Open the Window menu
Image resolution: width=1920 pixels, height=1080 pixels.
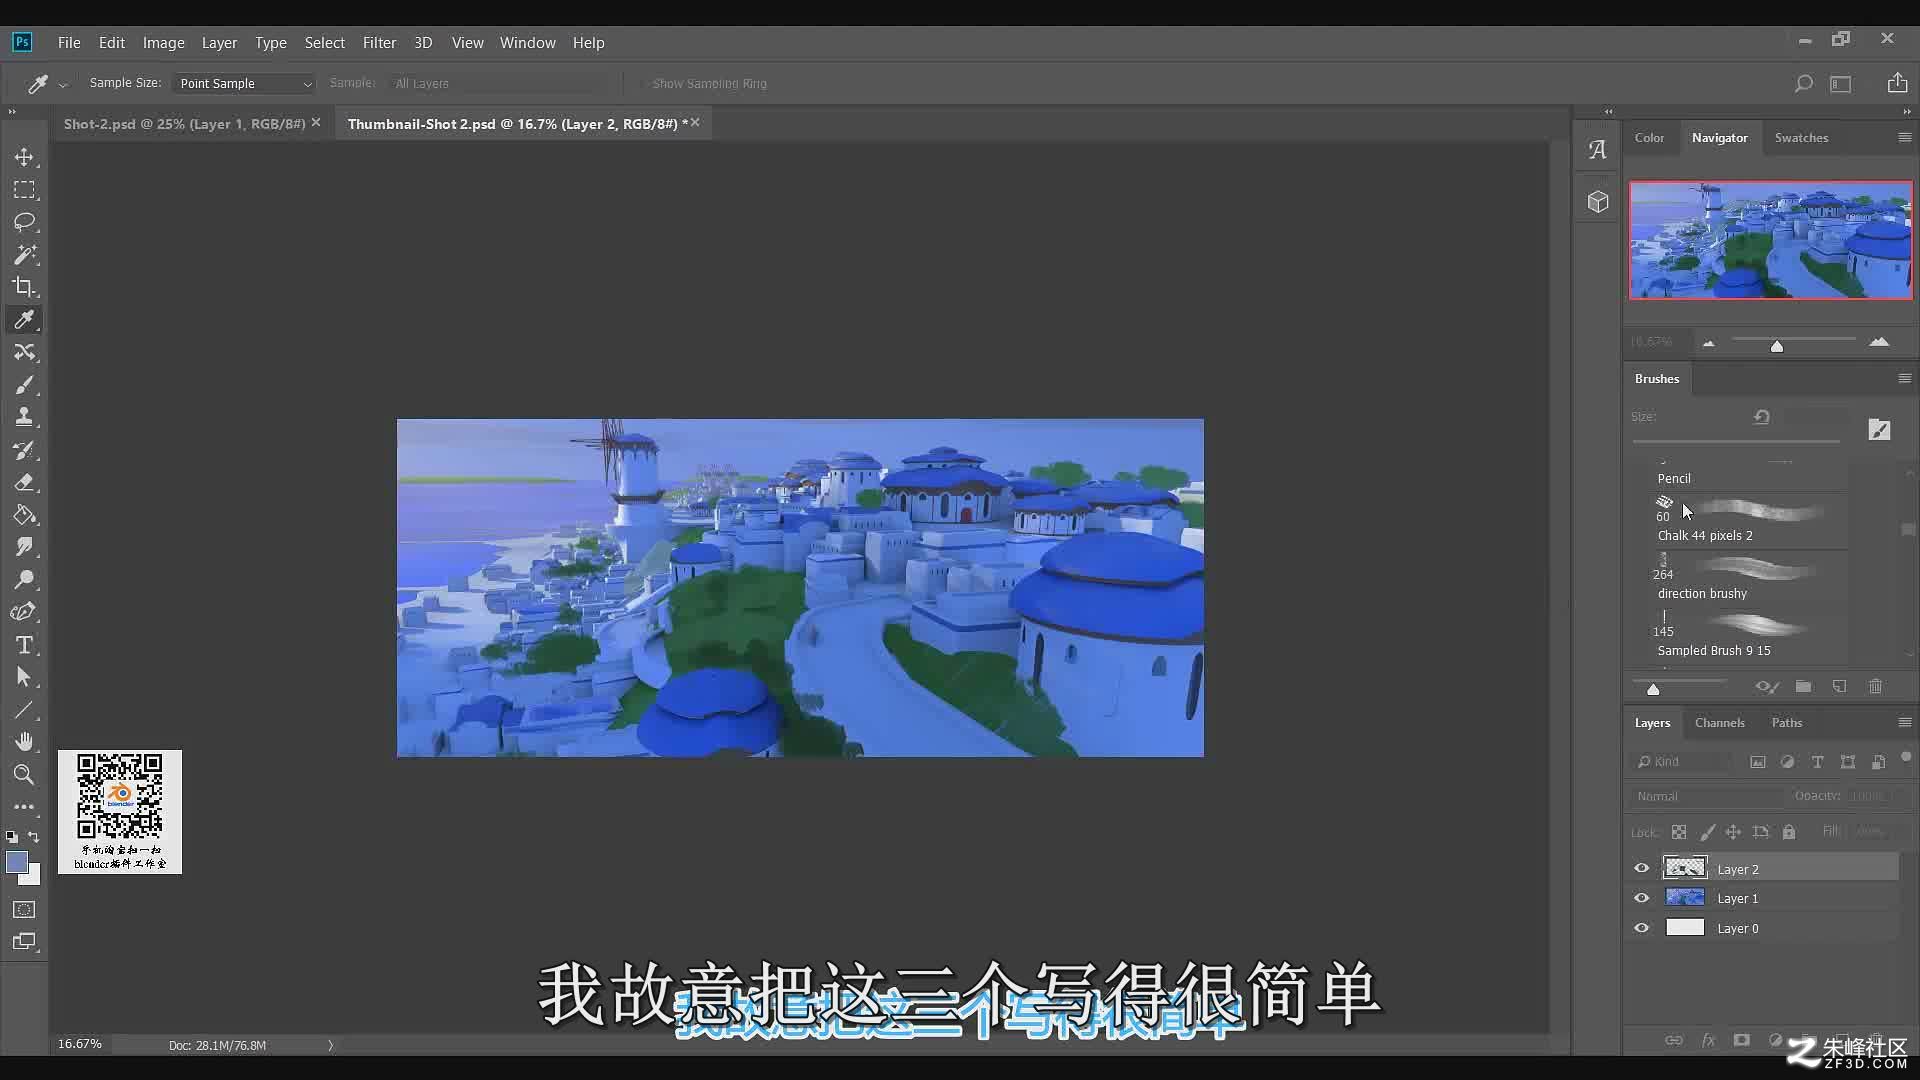[x=527, y=43]
